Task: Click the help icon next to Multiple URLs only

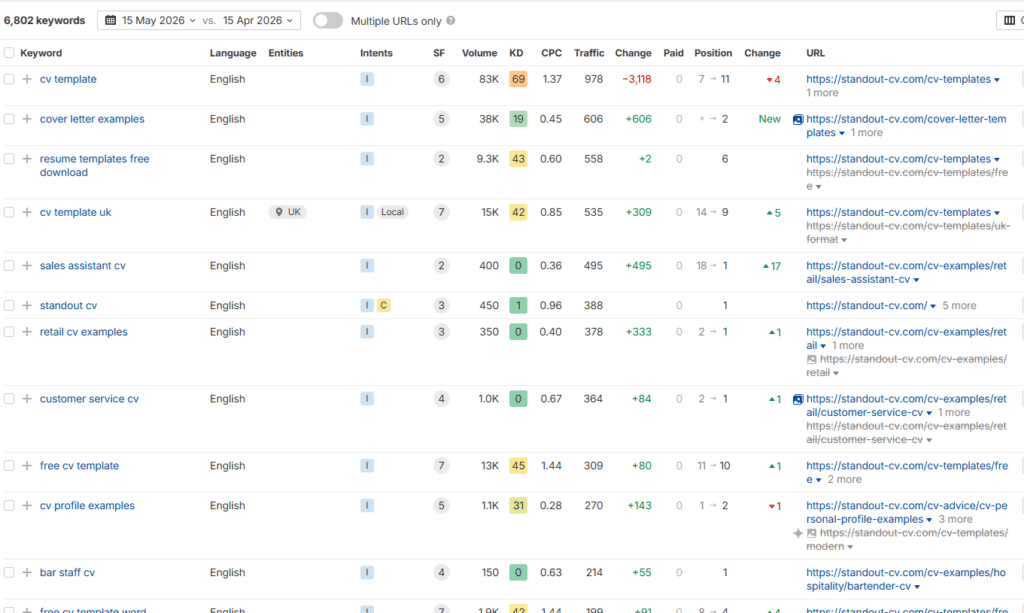Action: (x=451, y=21)
